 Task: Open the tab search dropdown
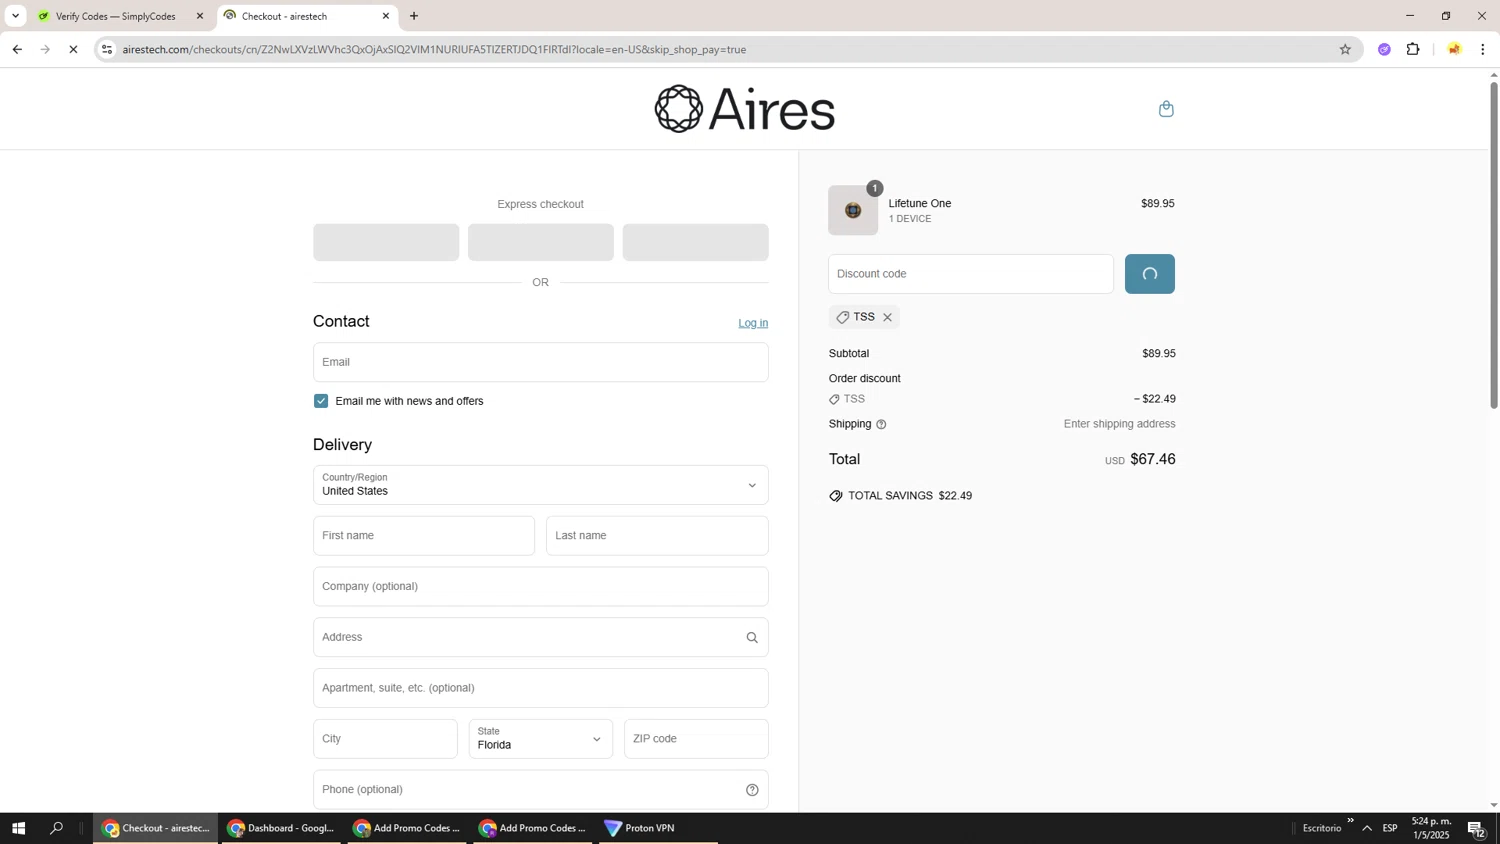pyautogui.click(x=15, y=16)
